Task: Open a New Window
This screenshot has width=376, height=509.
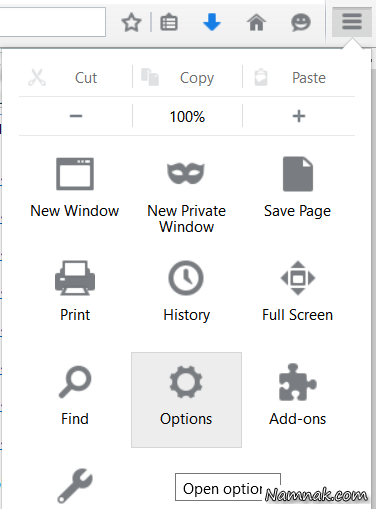Action: (75, 188)
